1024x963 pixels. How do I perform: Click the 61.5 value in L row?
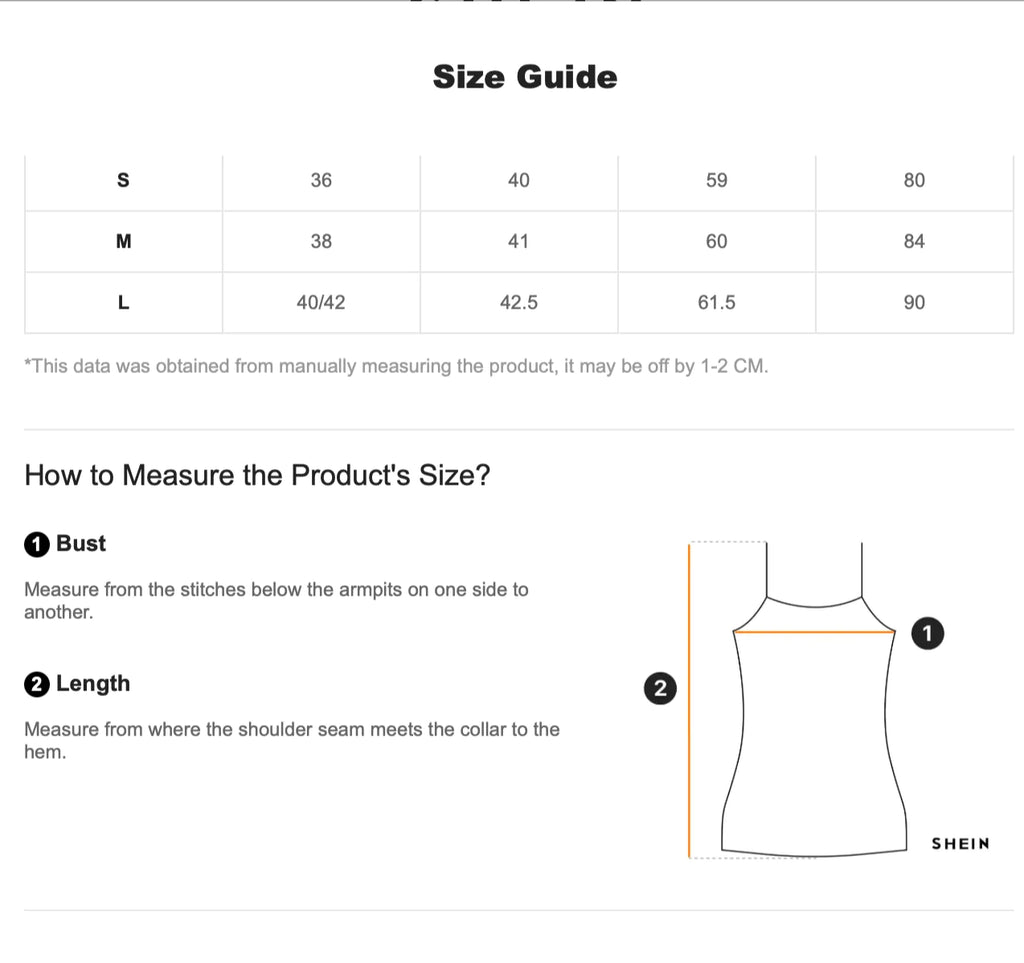point(716,302)
